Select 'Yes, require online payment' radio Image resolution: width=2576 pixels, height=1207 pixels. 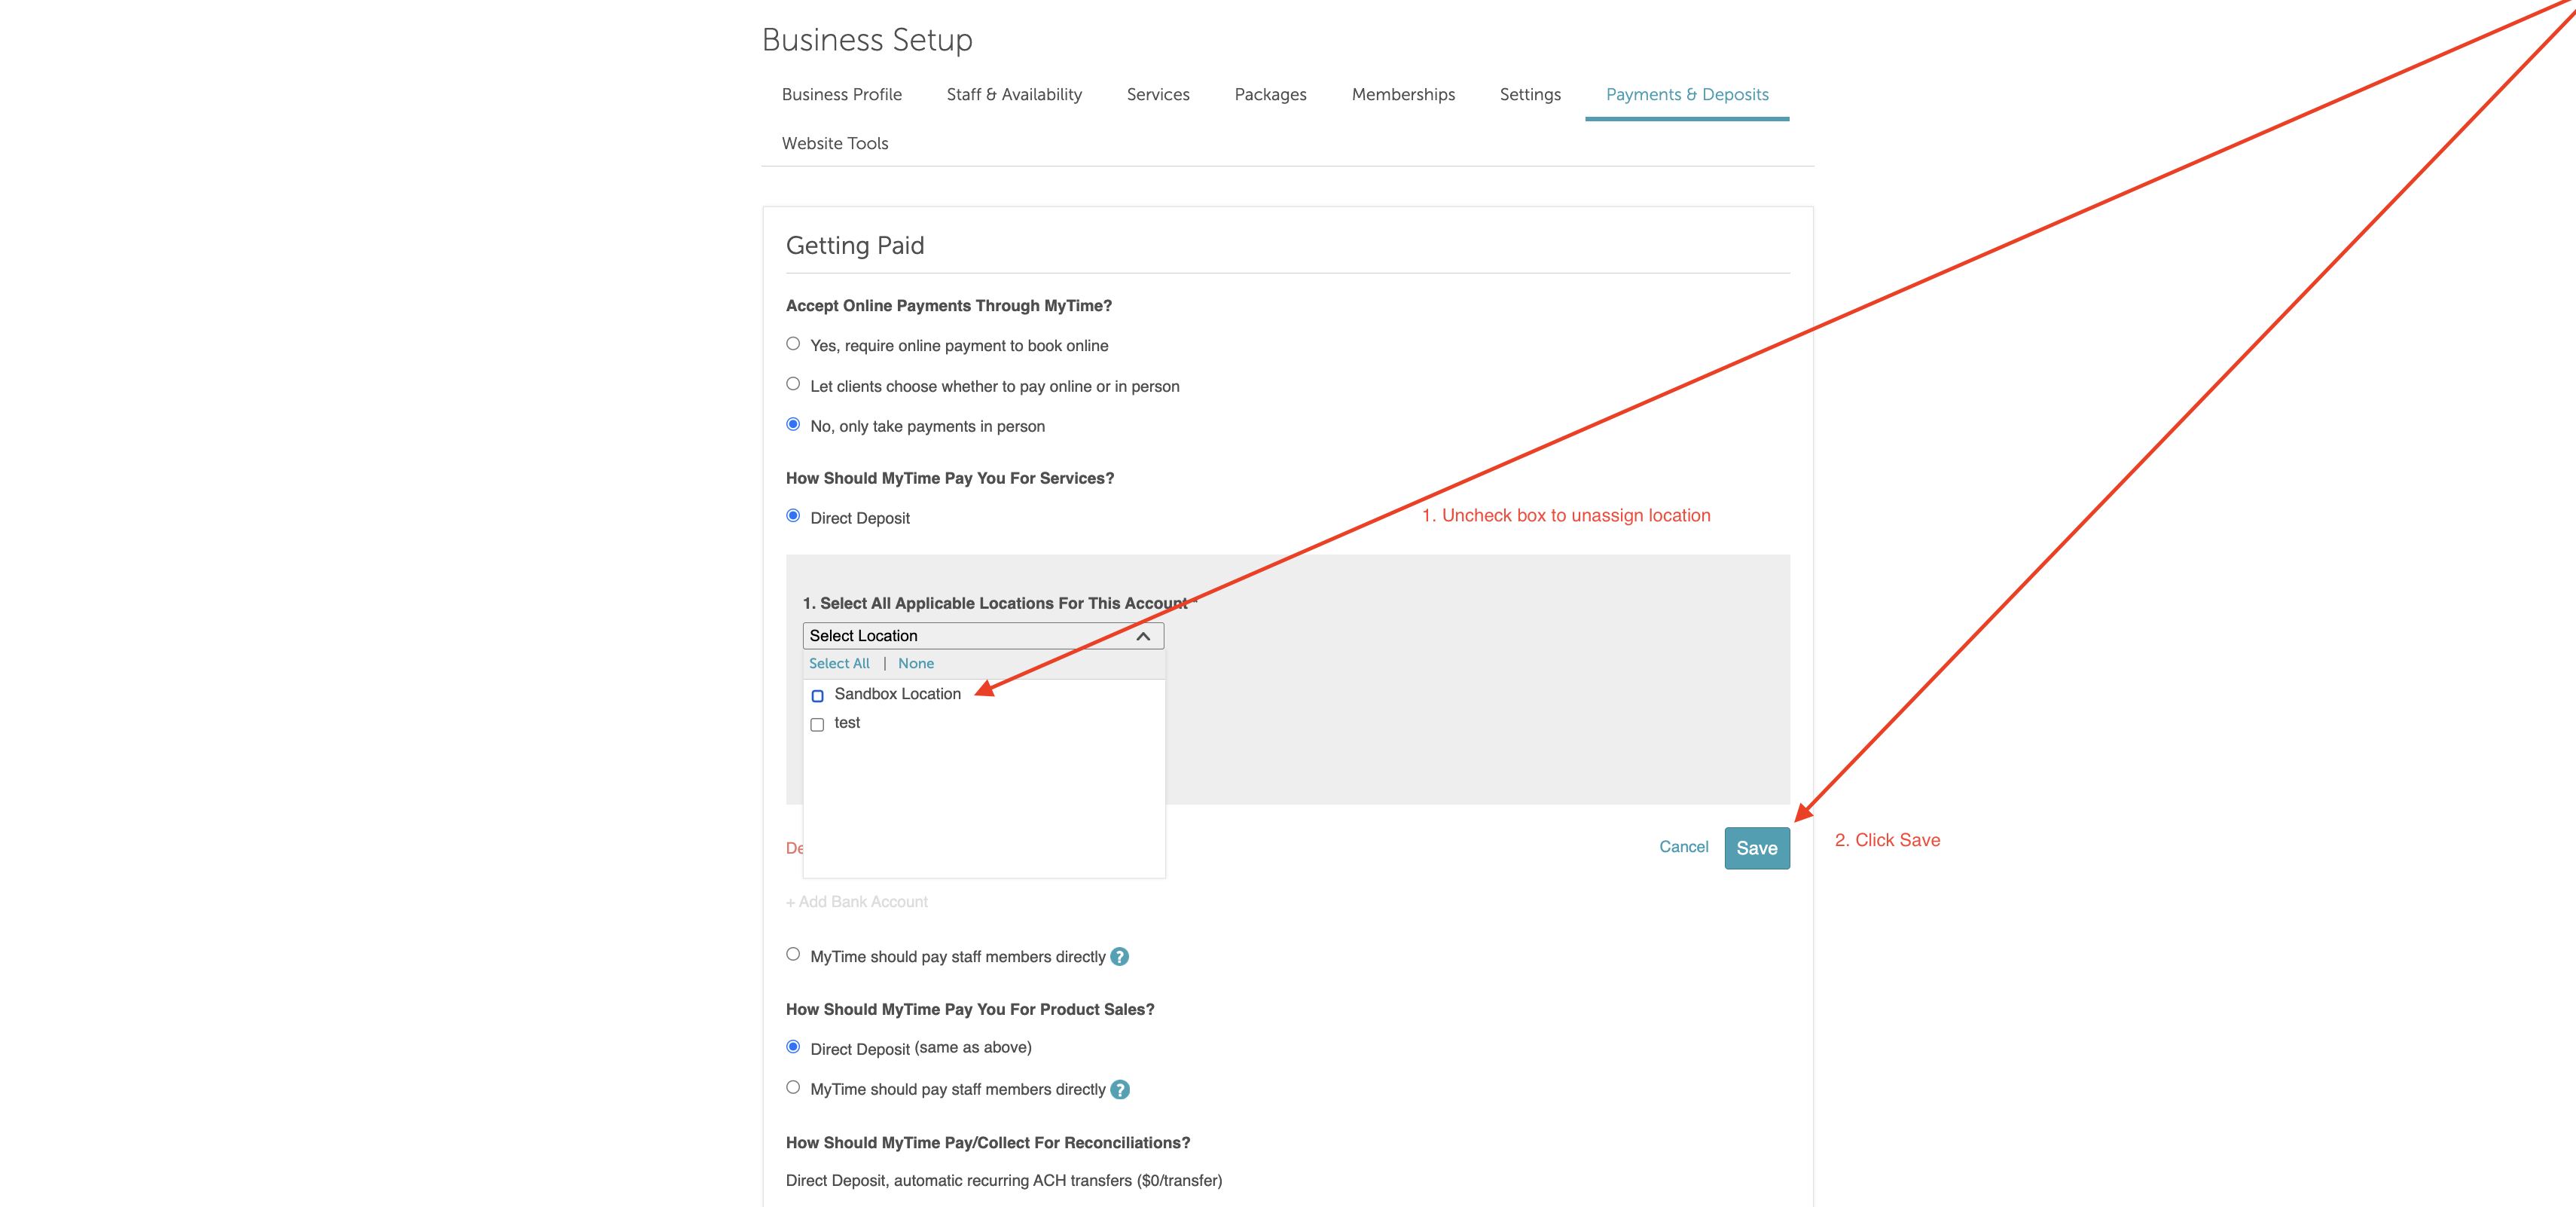tap(793, 344)
